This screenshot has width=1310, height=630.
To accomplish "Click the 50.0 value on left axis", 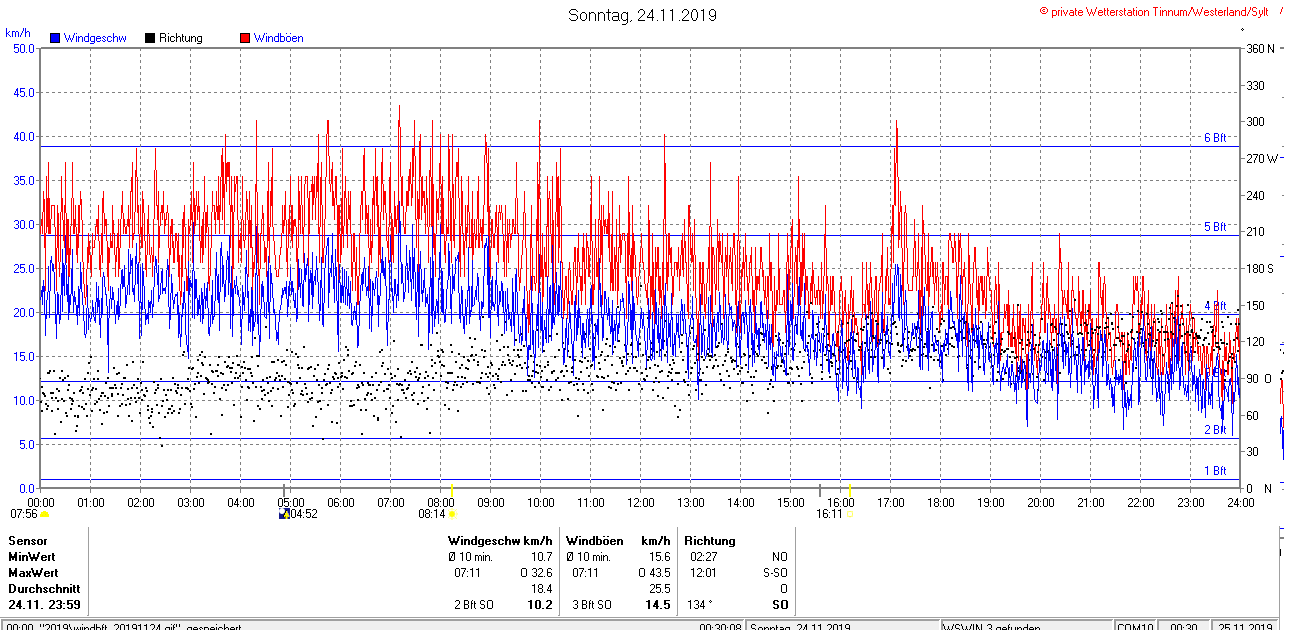I will pyautogui.click(x=24, y=48).
